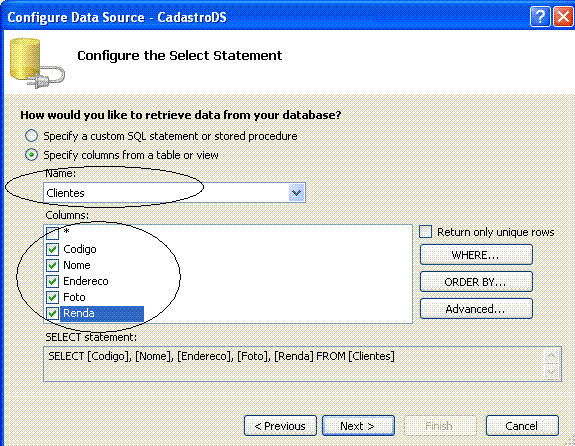
Task: Select custom SQL statement radio option
Action: click(x=31, y=136)
